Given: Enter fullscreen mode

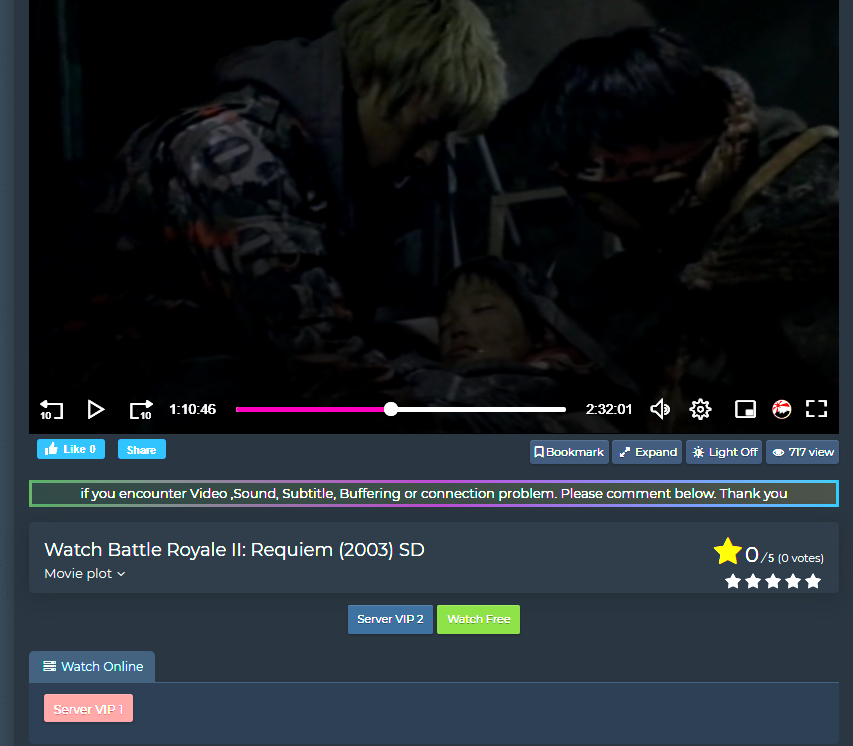Looking at the screenshot, I should pos(817,409).
